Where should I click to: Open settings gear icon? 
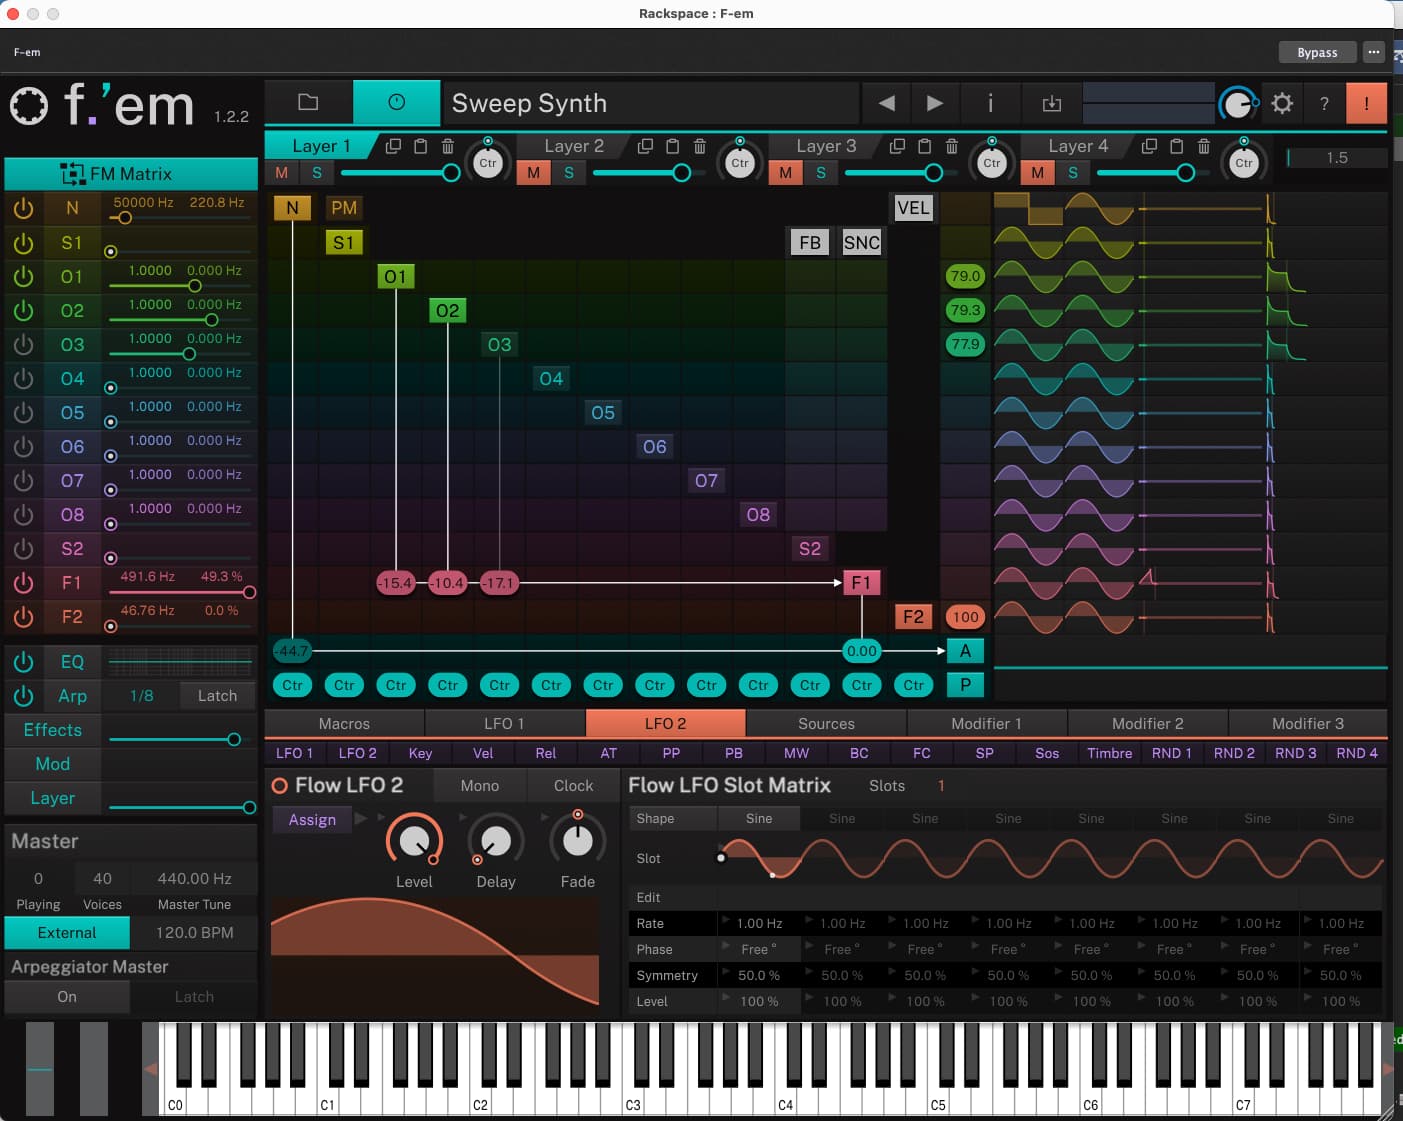click(1282, 103)
